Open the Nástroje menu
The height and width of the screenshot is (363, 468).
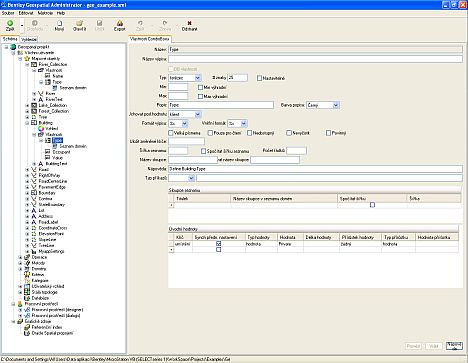point(45,13)
